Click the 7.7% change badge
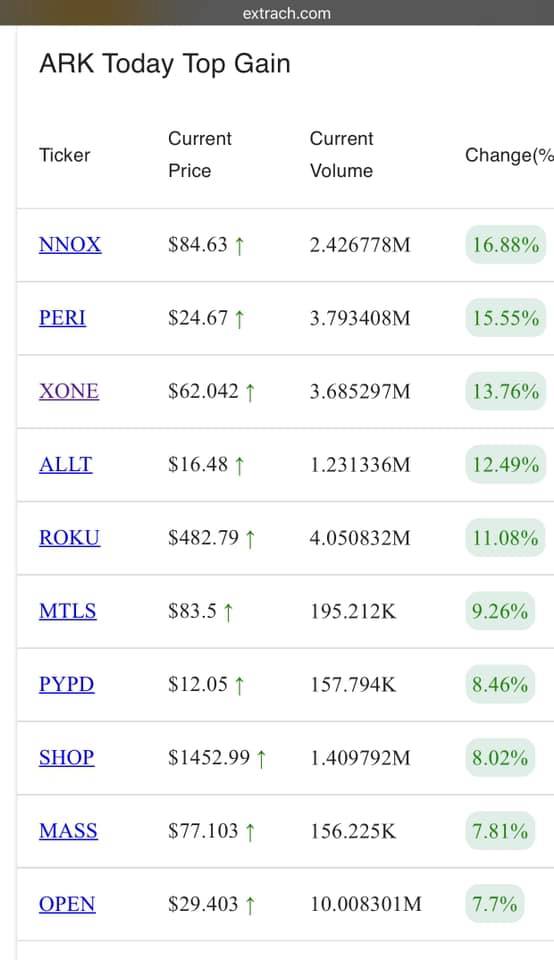Image resolution: width=554 pixels, height=960 pixels. coord(495,904)
